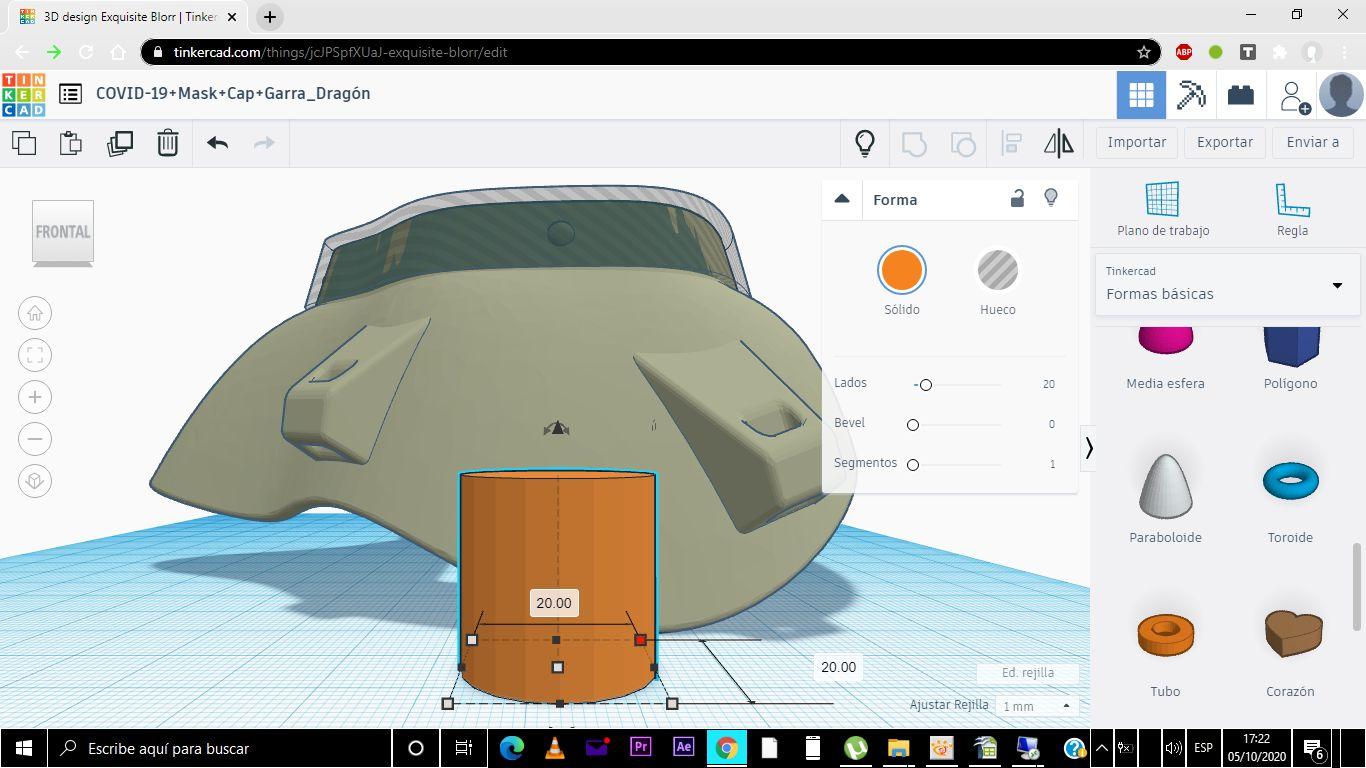
Task: Open the Align tool
Action: [1011, 143]
